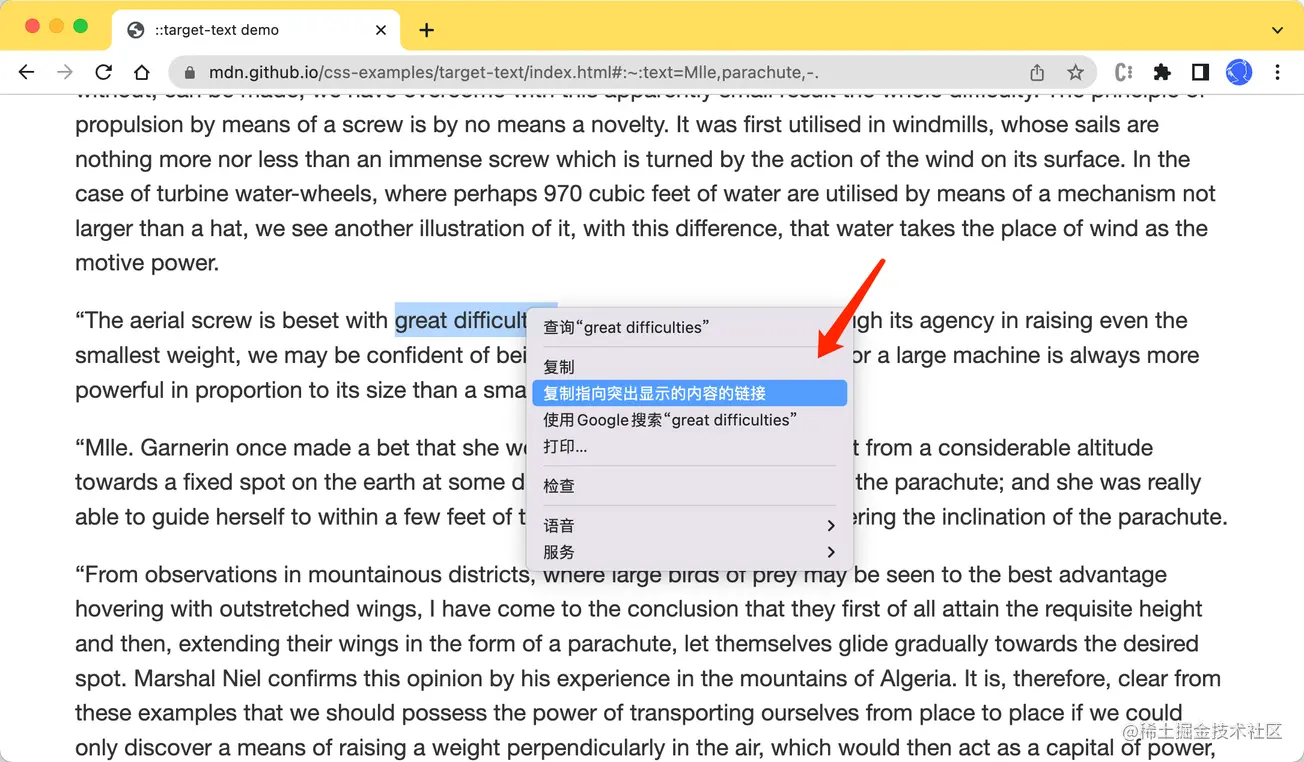Click the share page icon
1304x762 pixels.
tap(1037, 72)
